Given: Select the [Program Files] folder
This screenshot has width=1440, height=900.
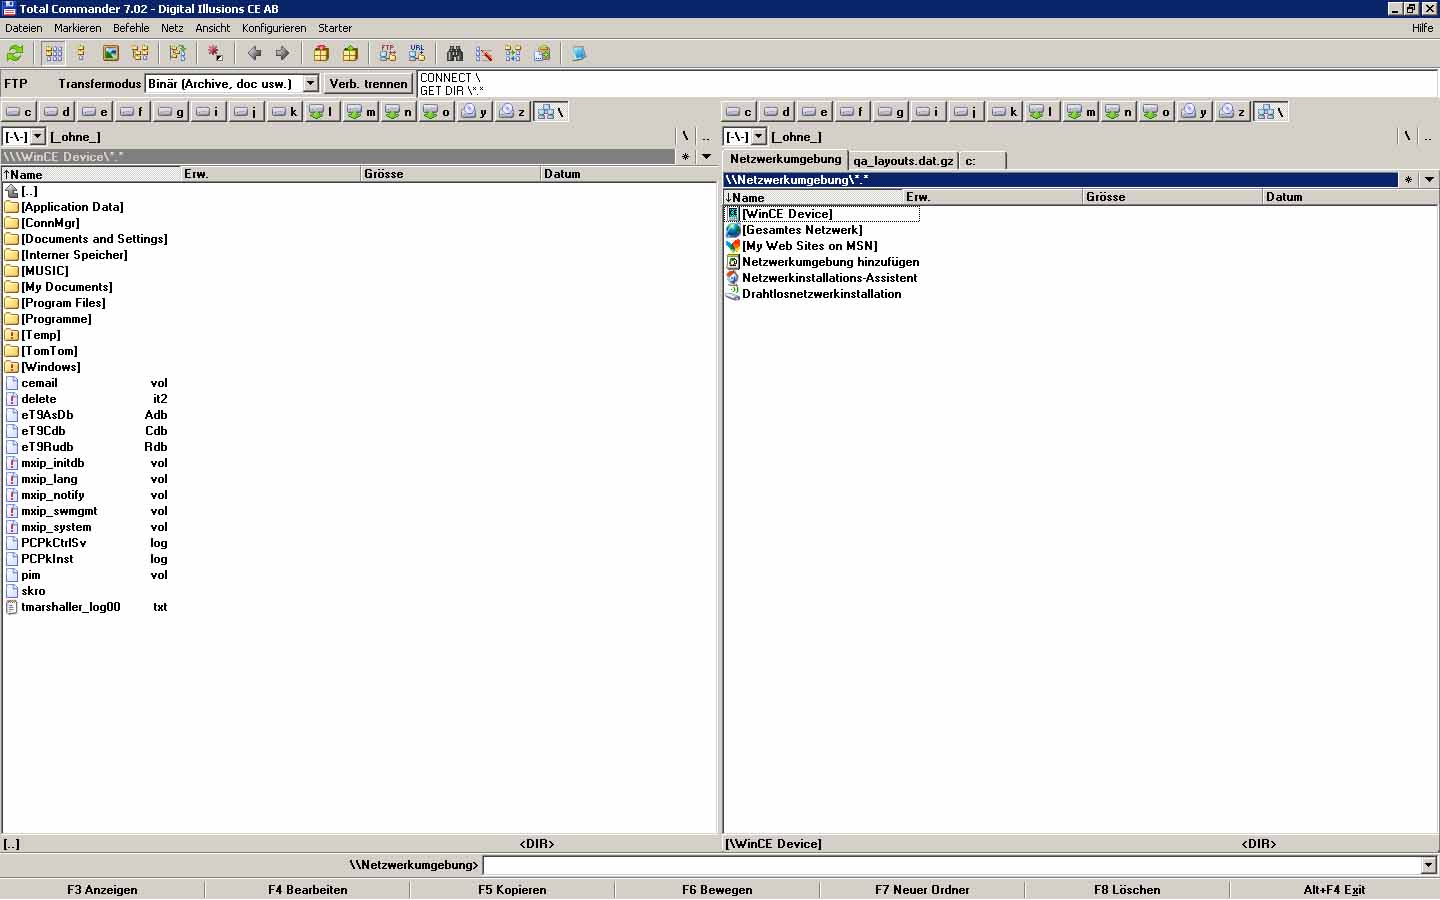Looking at the screenshot, I should 63,303.
